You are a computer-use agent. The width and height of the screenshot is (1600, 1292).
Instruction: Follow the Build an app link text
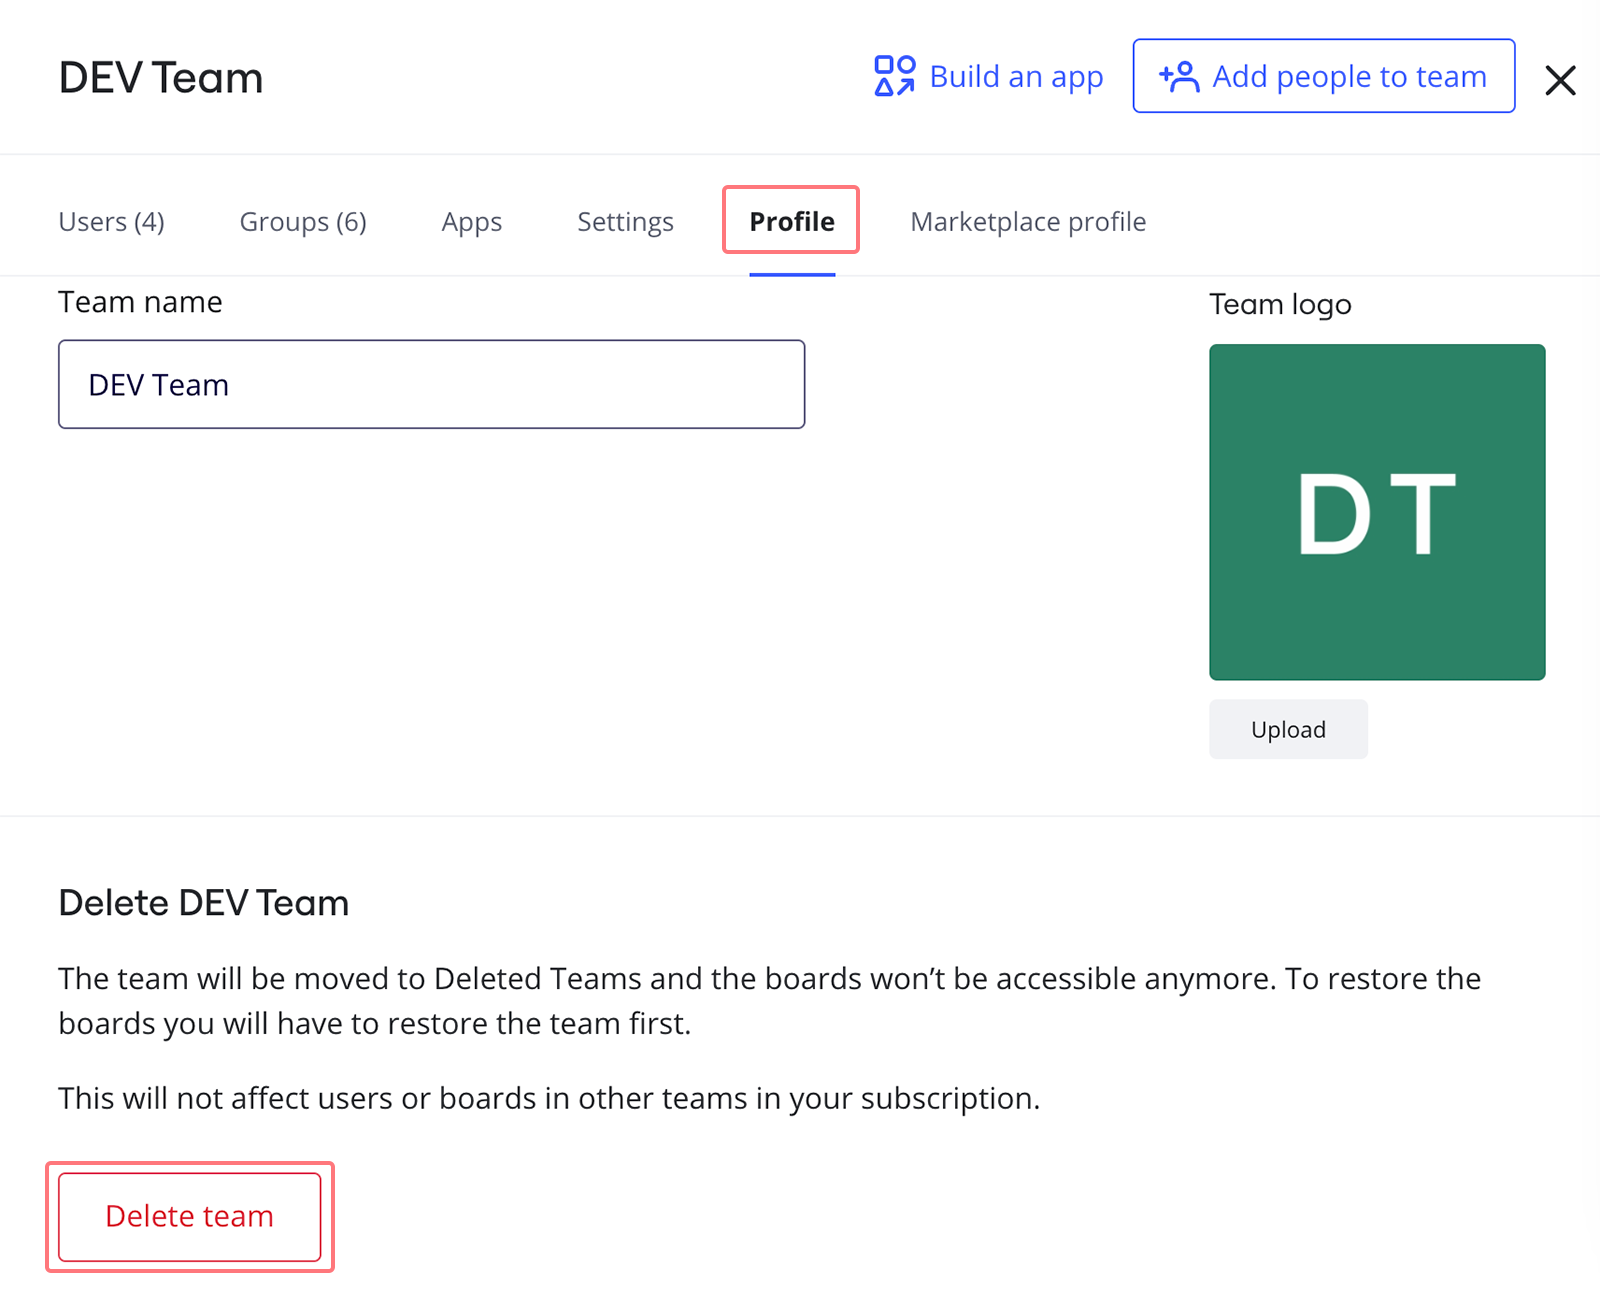tap(1016, 76)
